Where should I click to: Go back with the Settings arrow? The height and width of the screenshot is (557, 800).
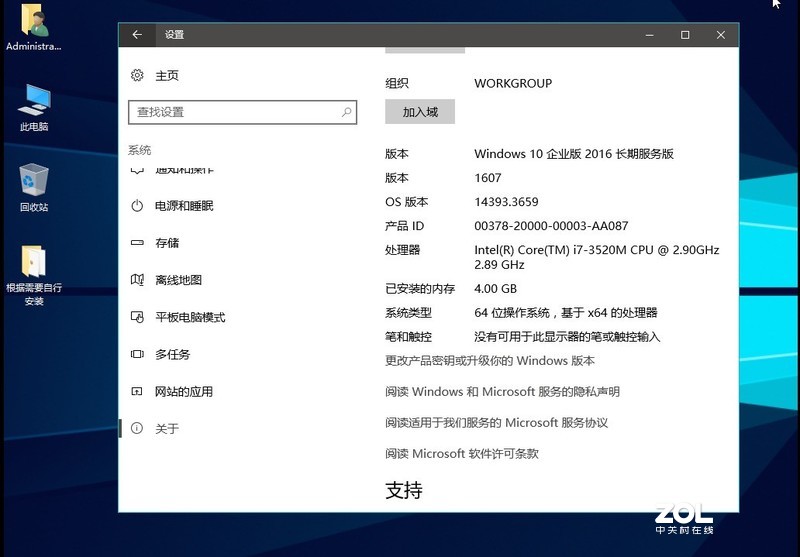click(x=137, y=35)
